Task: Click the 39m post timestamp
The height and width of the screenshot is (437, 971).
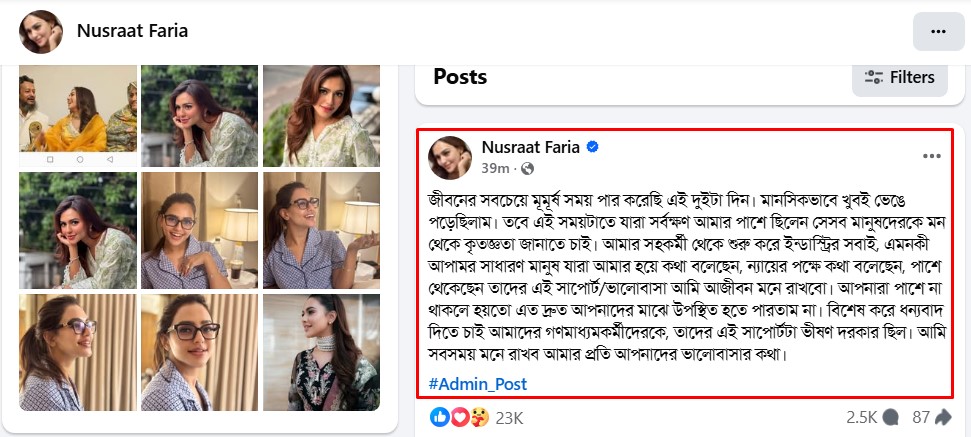Action: point(494,167)
